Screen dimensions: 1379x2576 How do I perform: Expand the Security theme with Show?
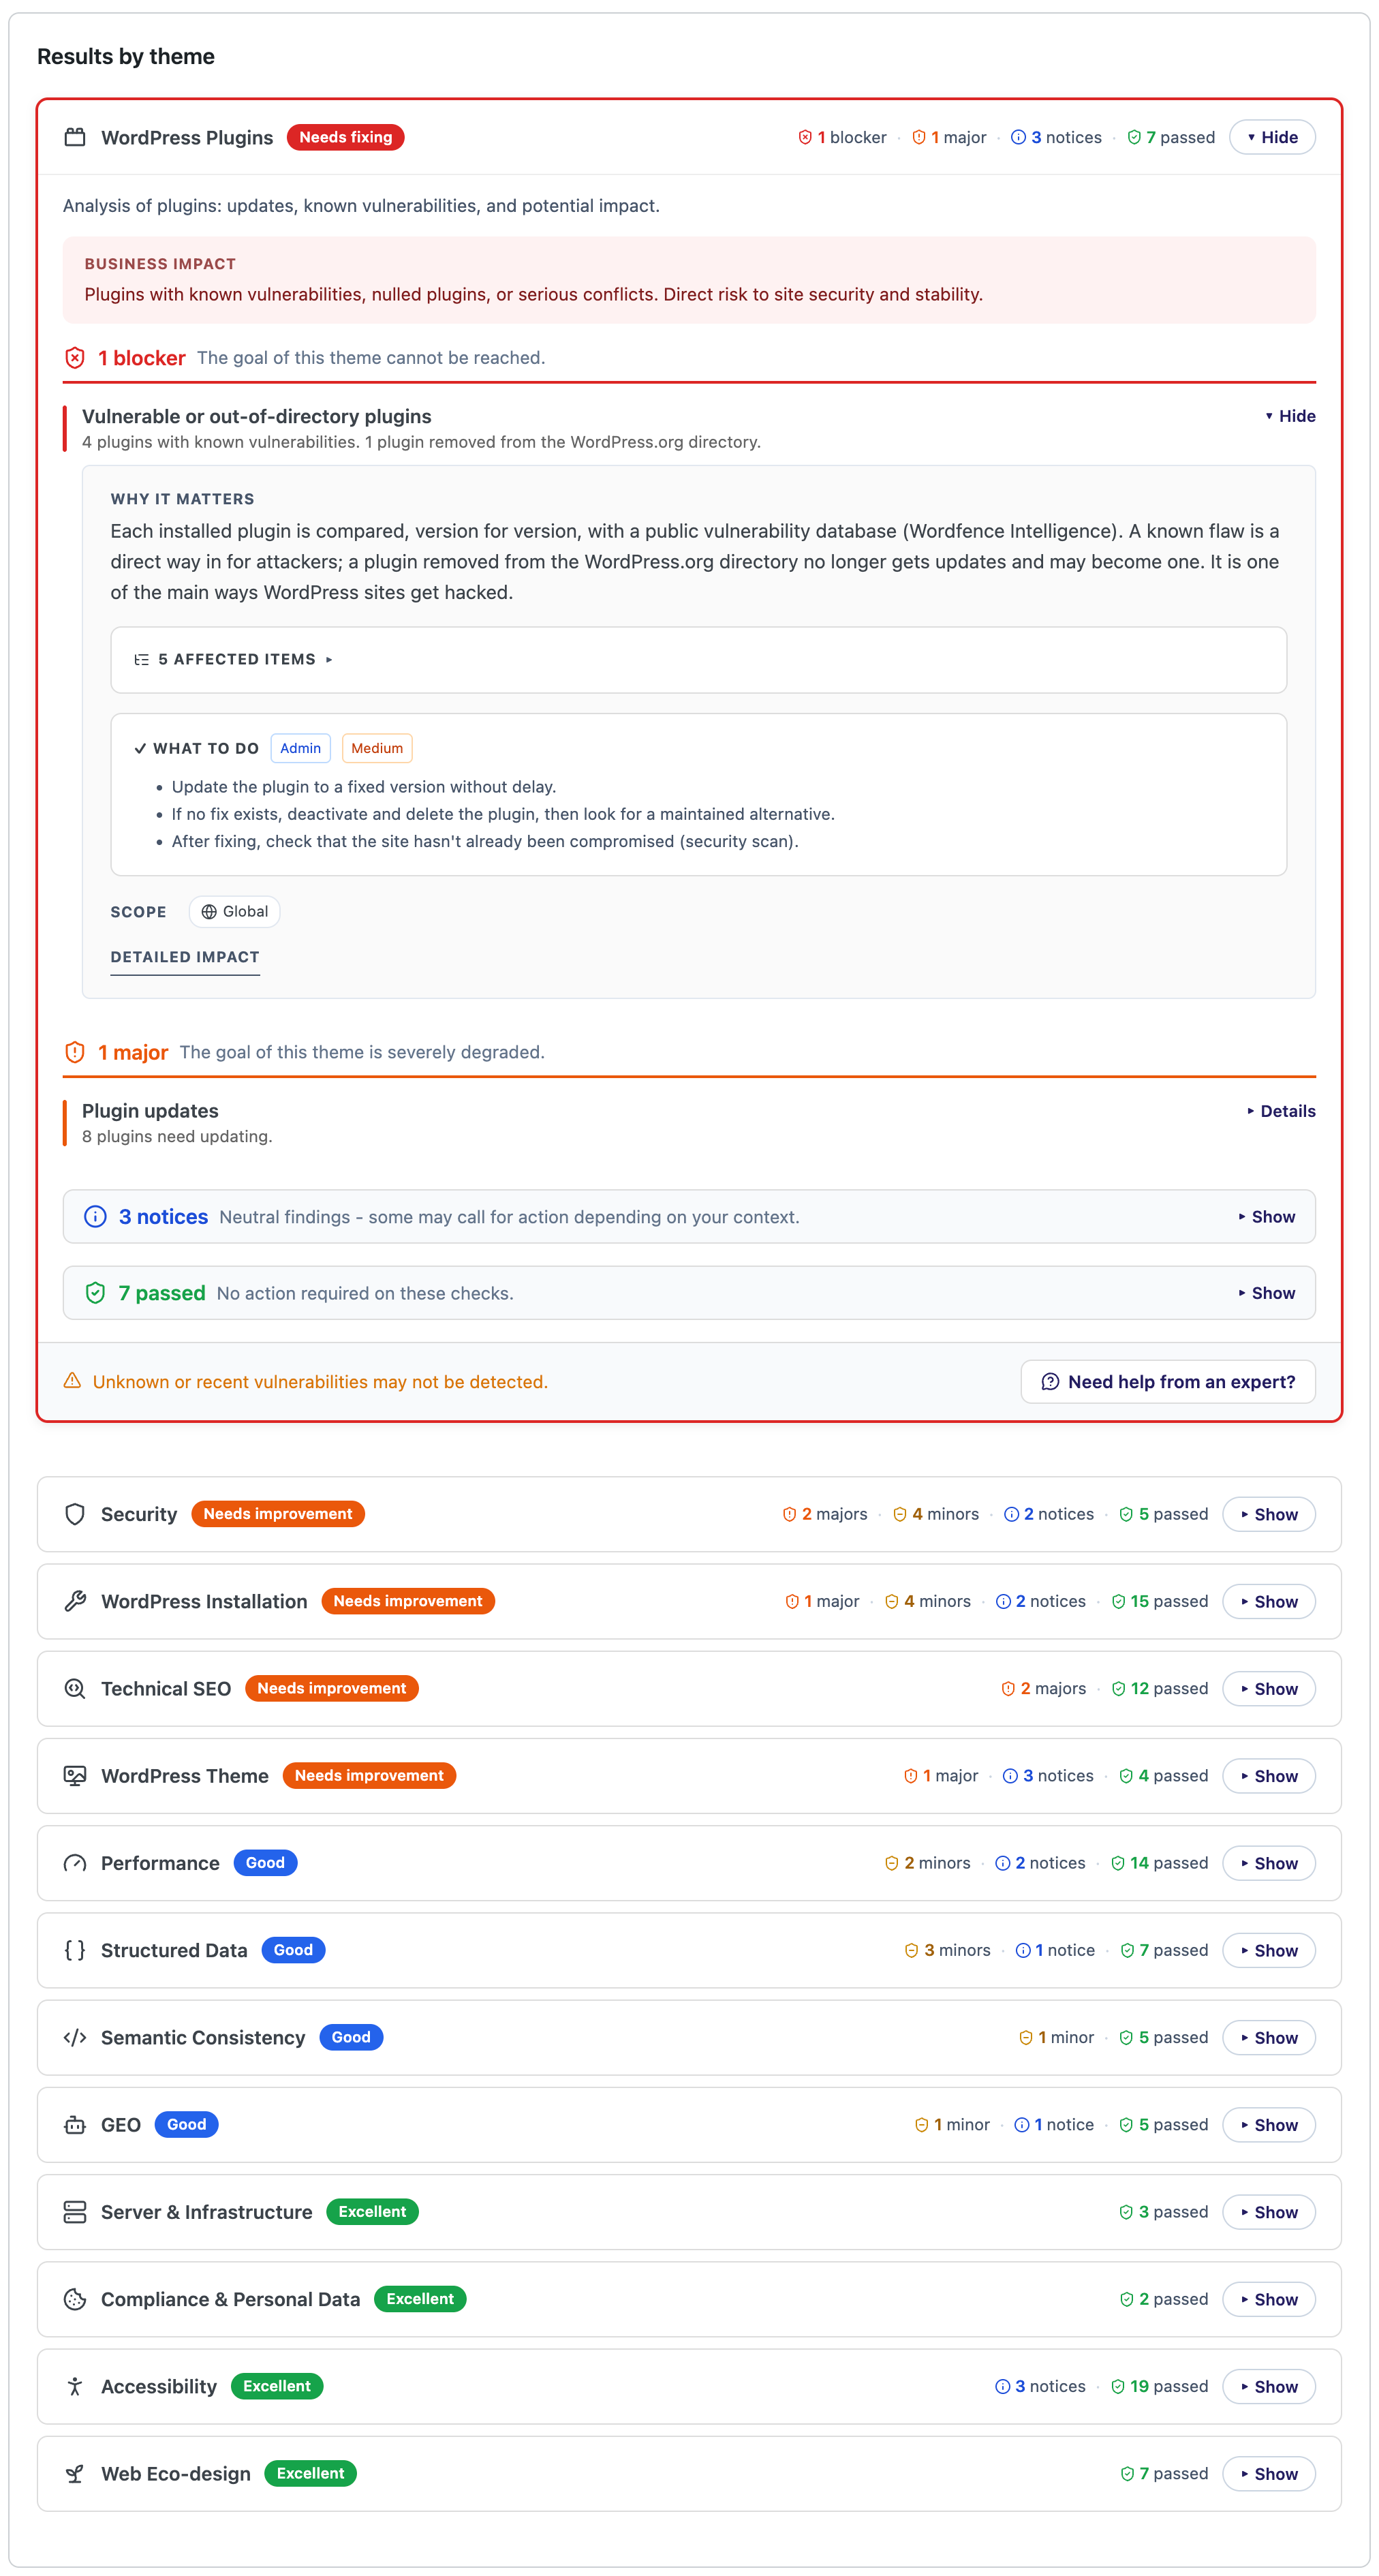pyautogui.click(x=1269, y=1515)
